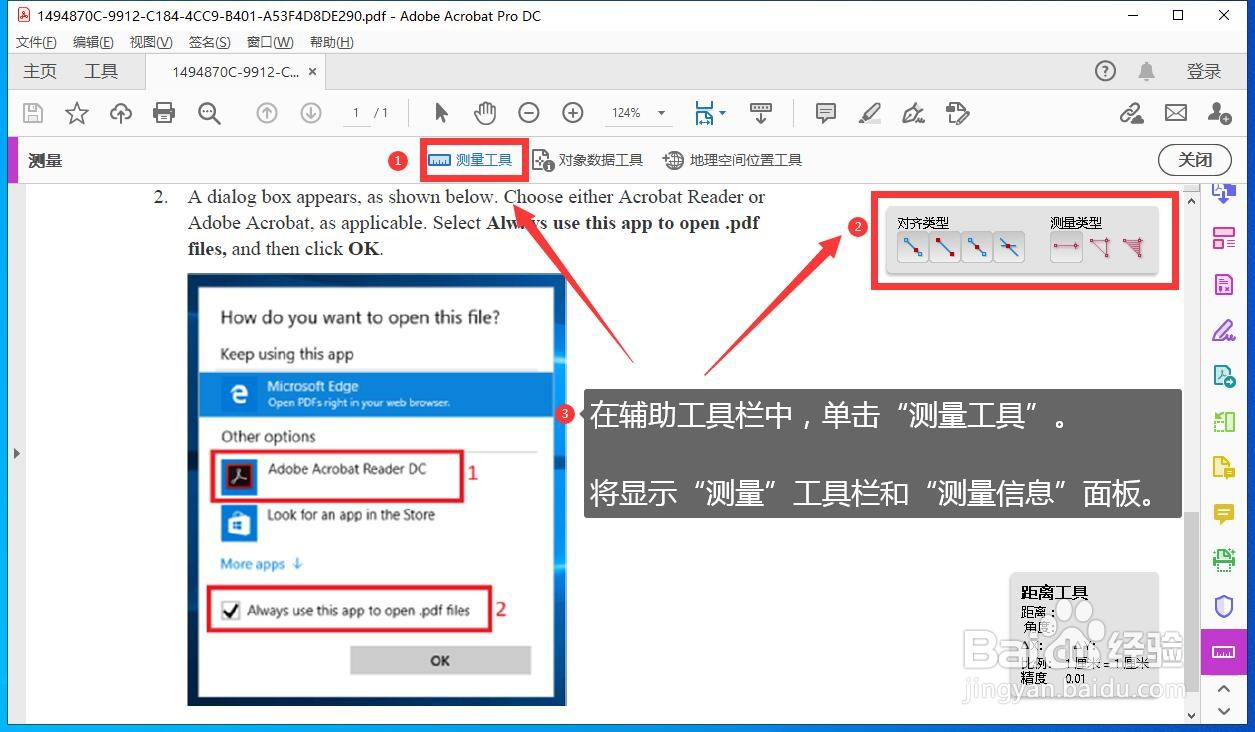This screenshot has height=732, width=1255.
Task: Activate the Hand pan tool
Action: pos(485,113)
